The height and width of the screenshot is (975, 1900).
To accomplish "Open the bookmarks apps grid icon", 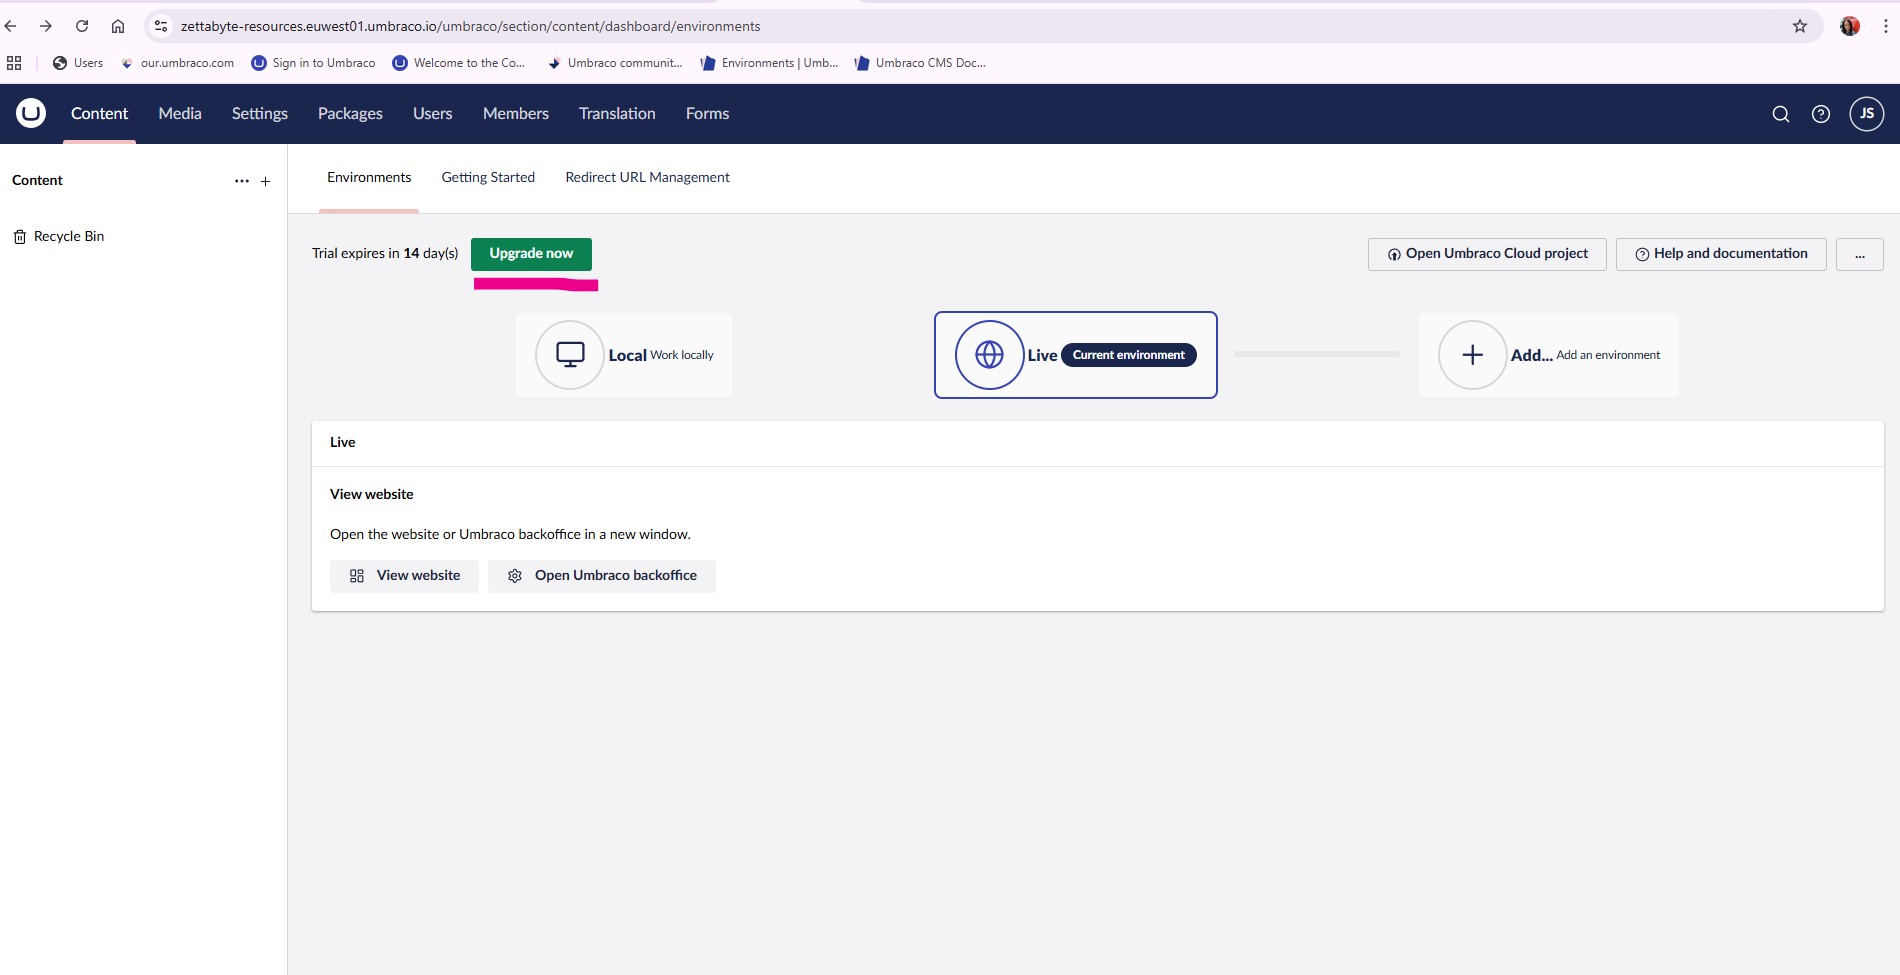I will tap(14, 63).
